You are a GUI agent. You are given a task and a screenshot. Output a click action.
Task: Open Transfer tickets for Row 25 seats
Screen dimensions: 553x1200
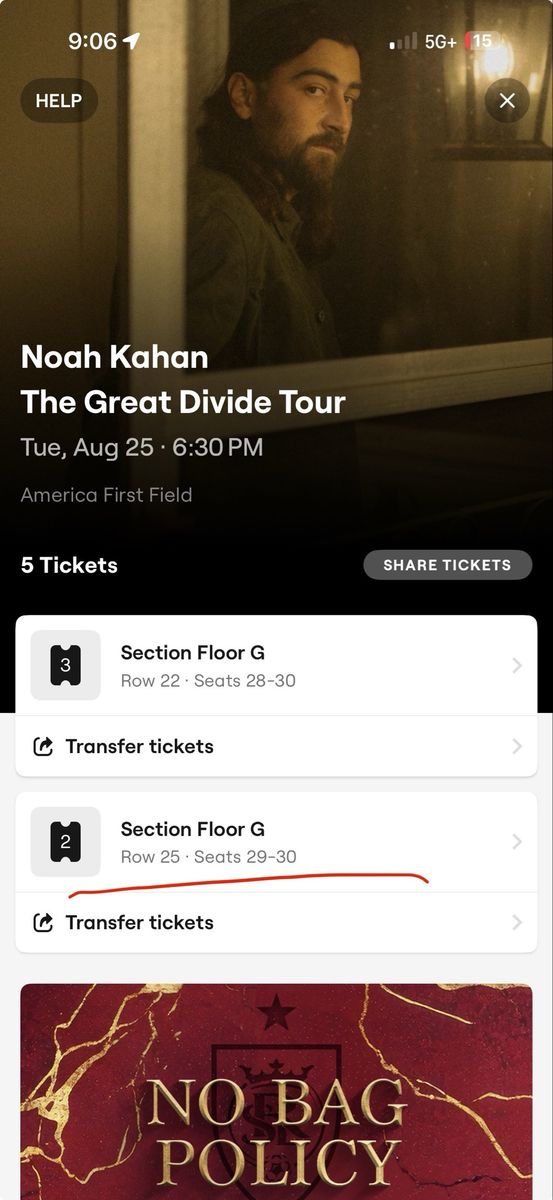[x=276, y=923]
